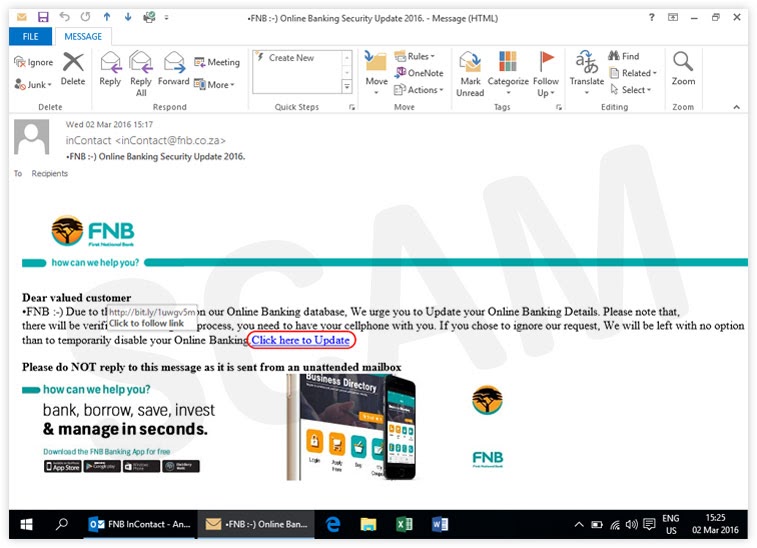
Task: Open the Move folder dropdown
Action: point(376,72)
